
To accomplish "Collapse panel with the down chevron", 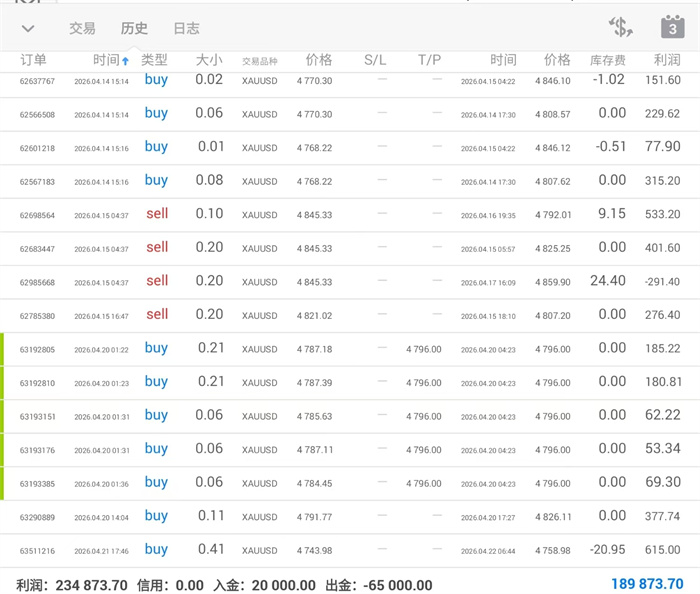I will click(x=28, y=29).
